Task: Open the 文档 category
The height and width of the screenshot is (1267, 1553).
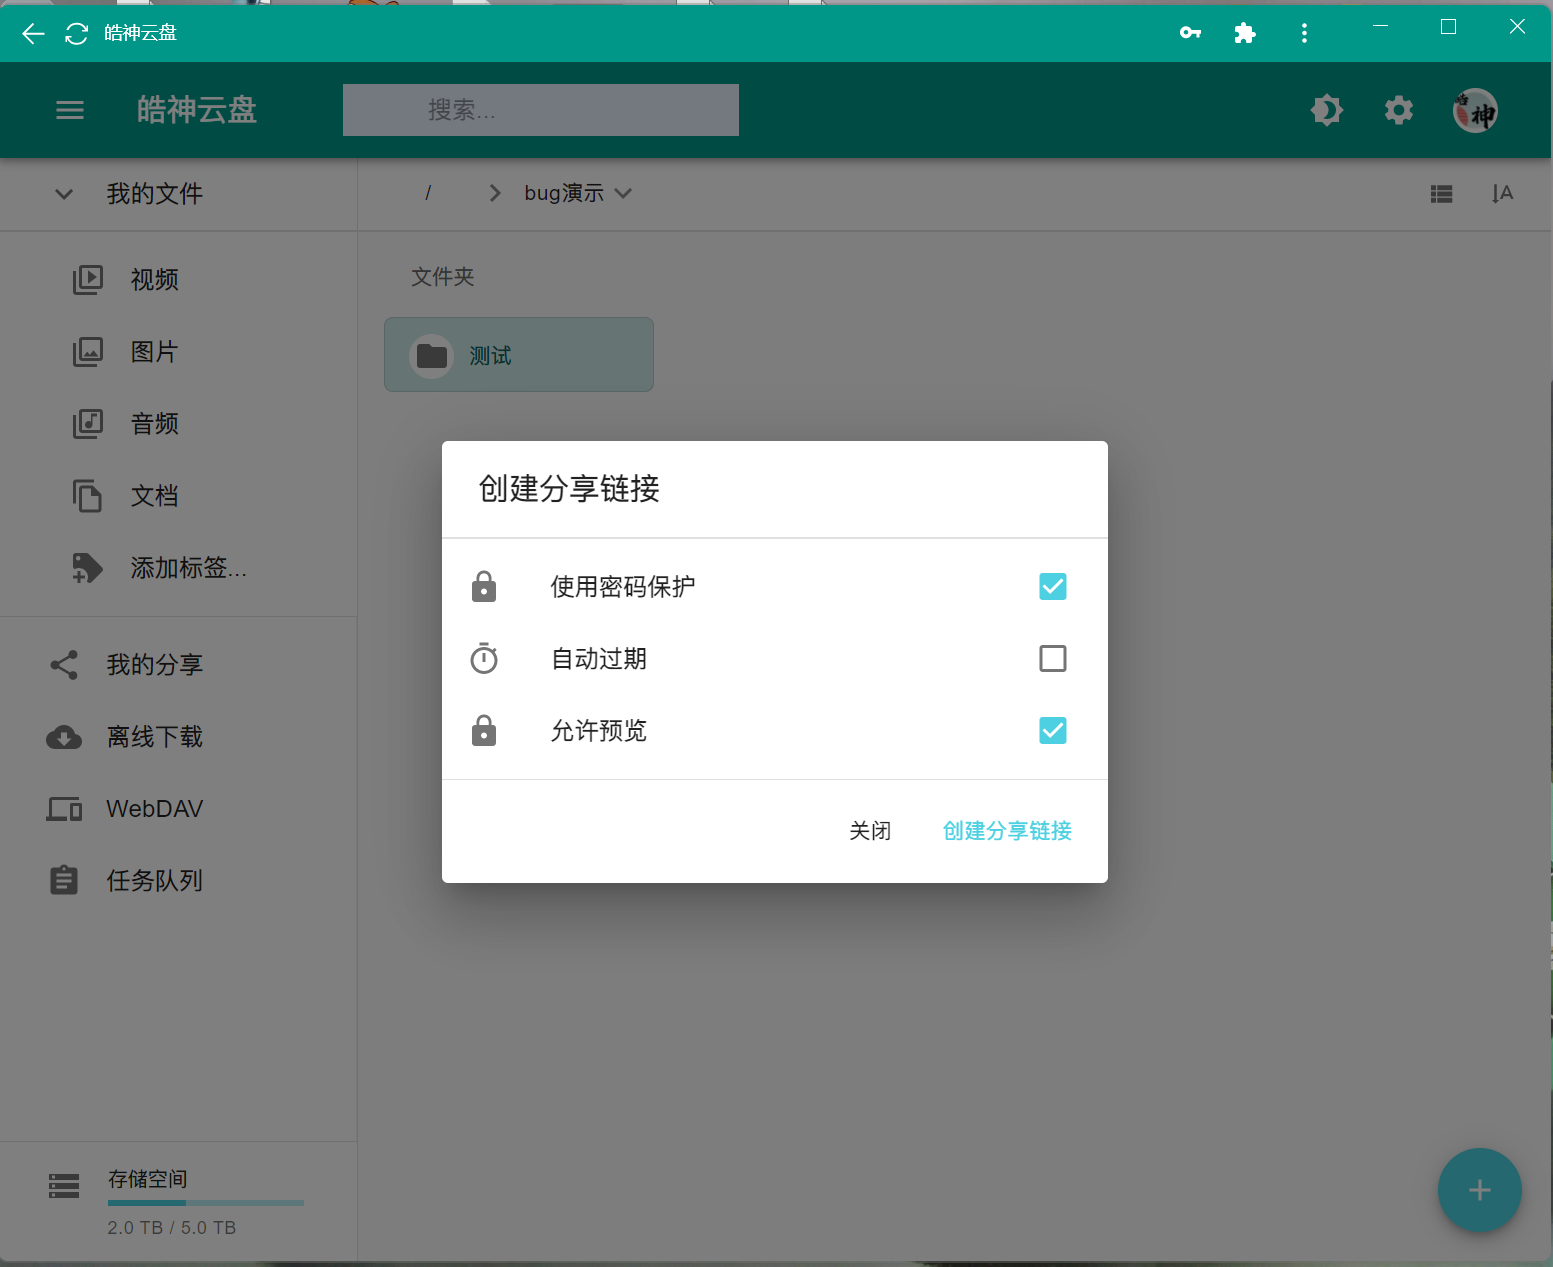Action: point(178,496)
